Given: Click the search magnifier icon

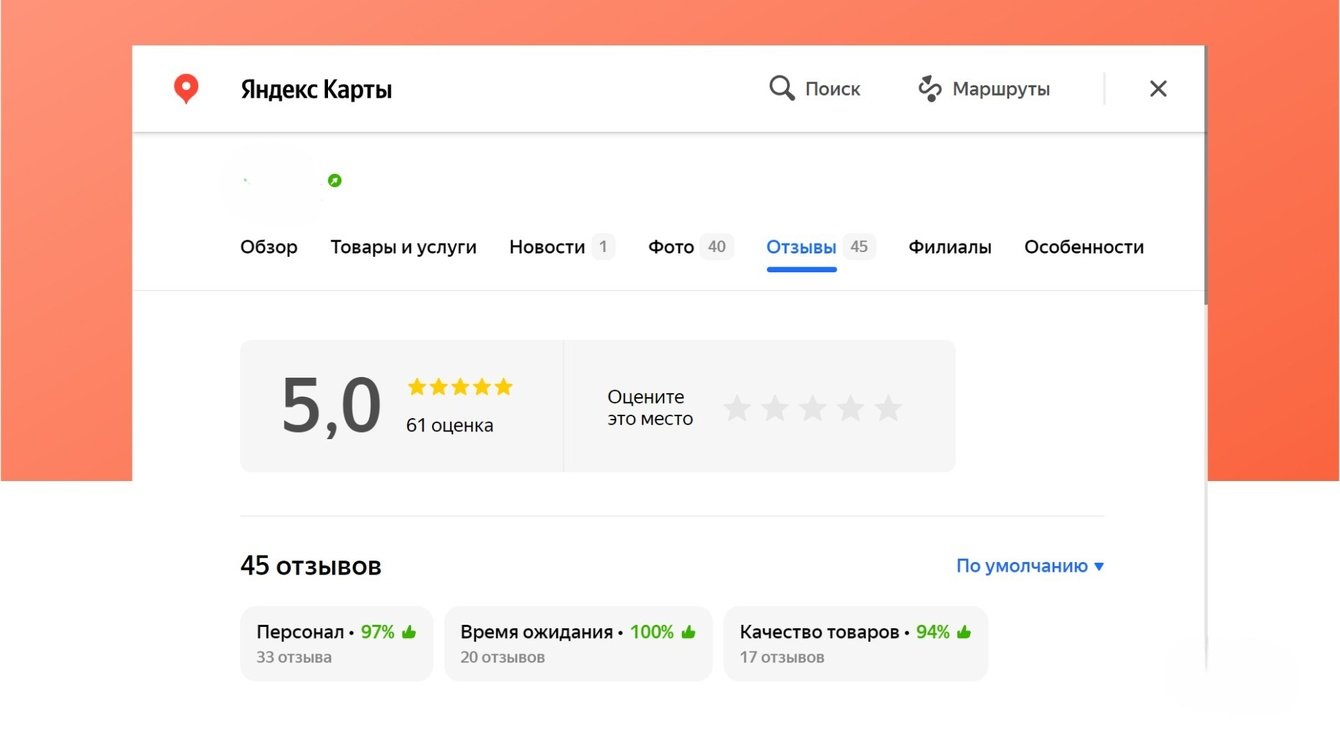Looking at the screenshot, I should (781, 88).
